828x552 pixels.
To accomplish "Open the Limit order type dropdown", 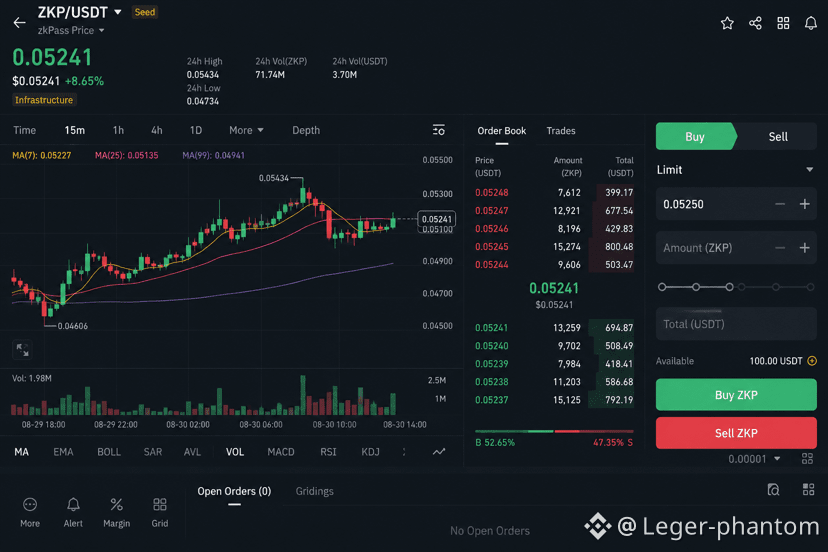I will point(736,170).
